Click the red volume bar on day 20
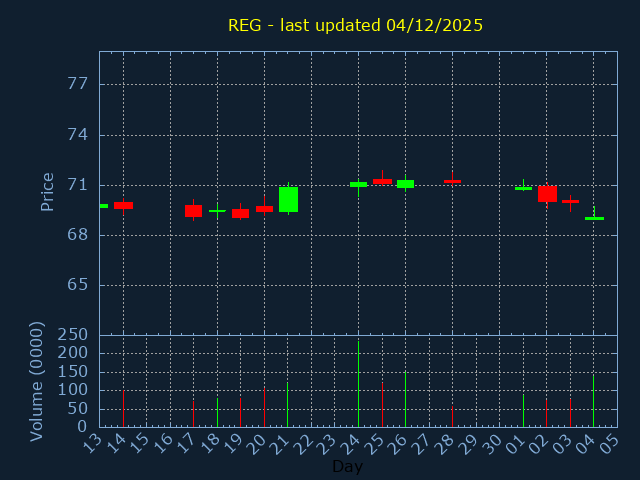The height and width of the screenshot is (480, 640). coord(264,407)
